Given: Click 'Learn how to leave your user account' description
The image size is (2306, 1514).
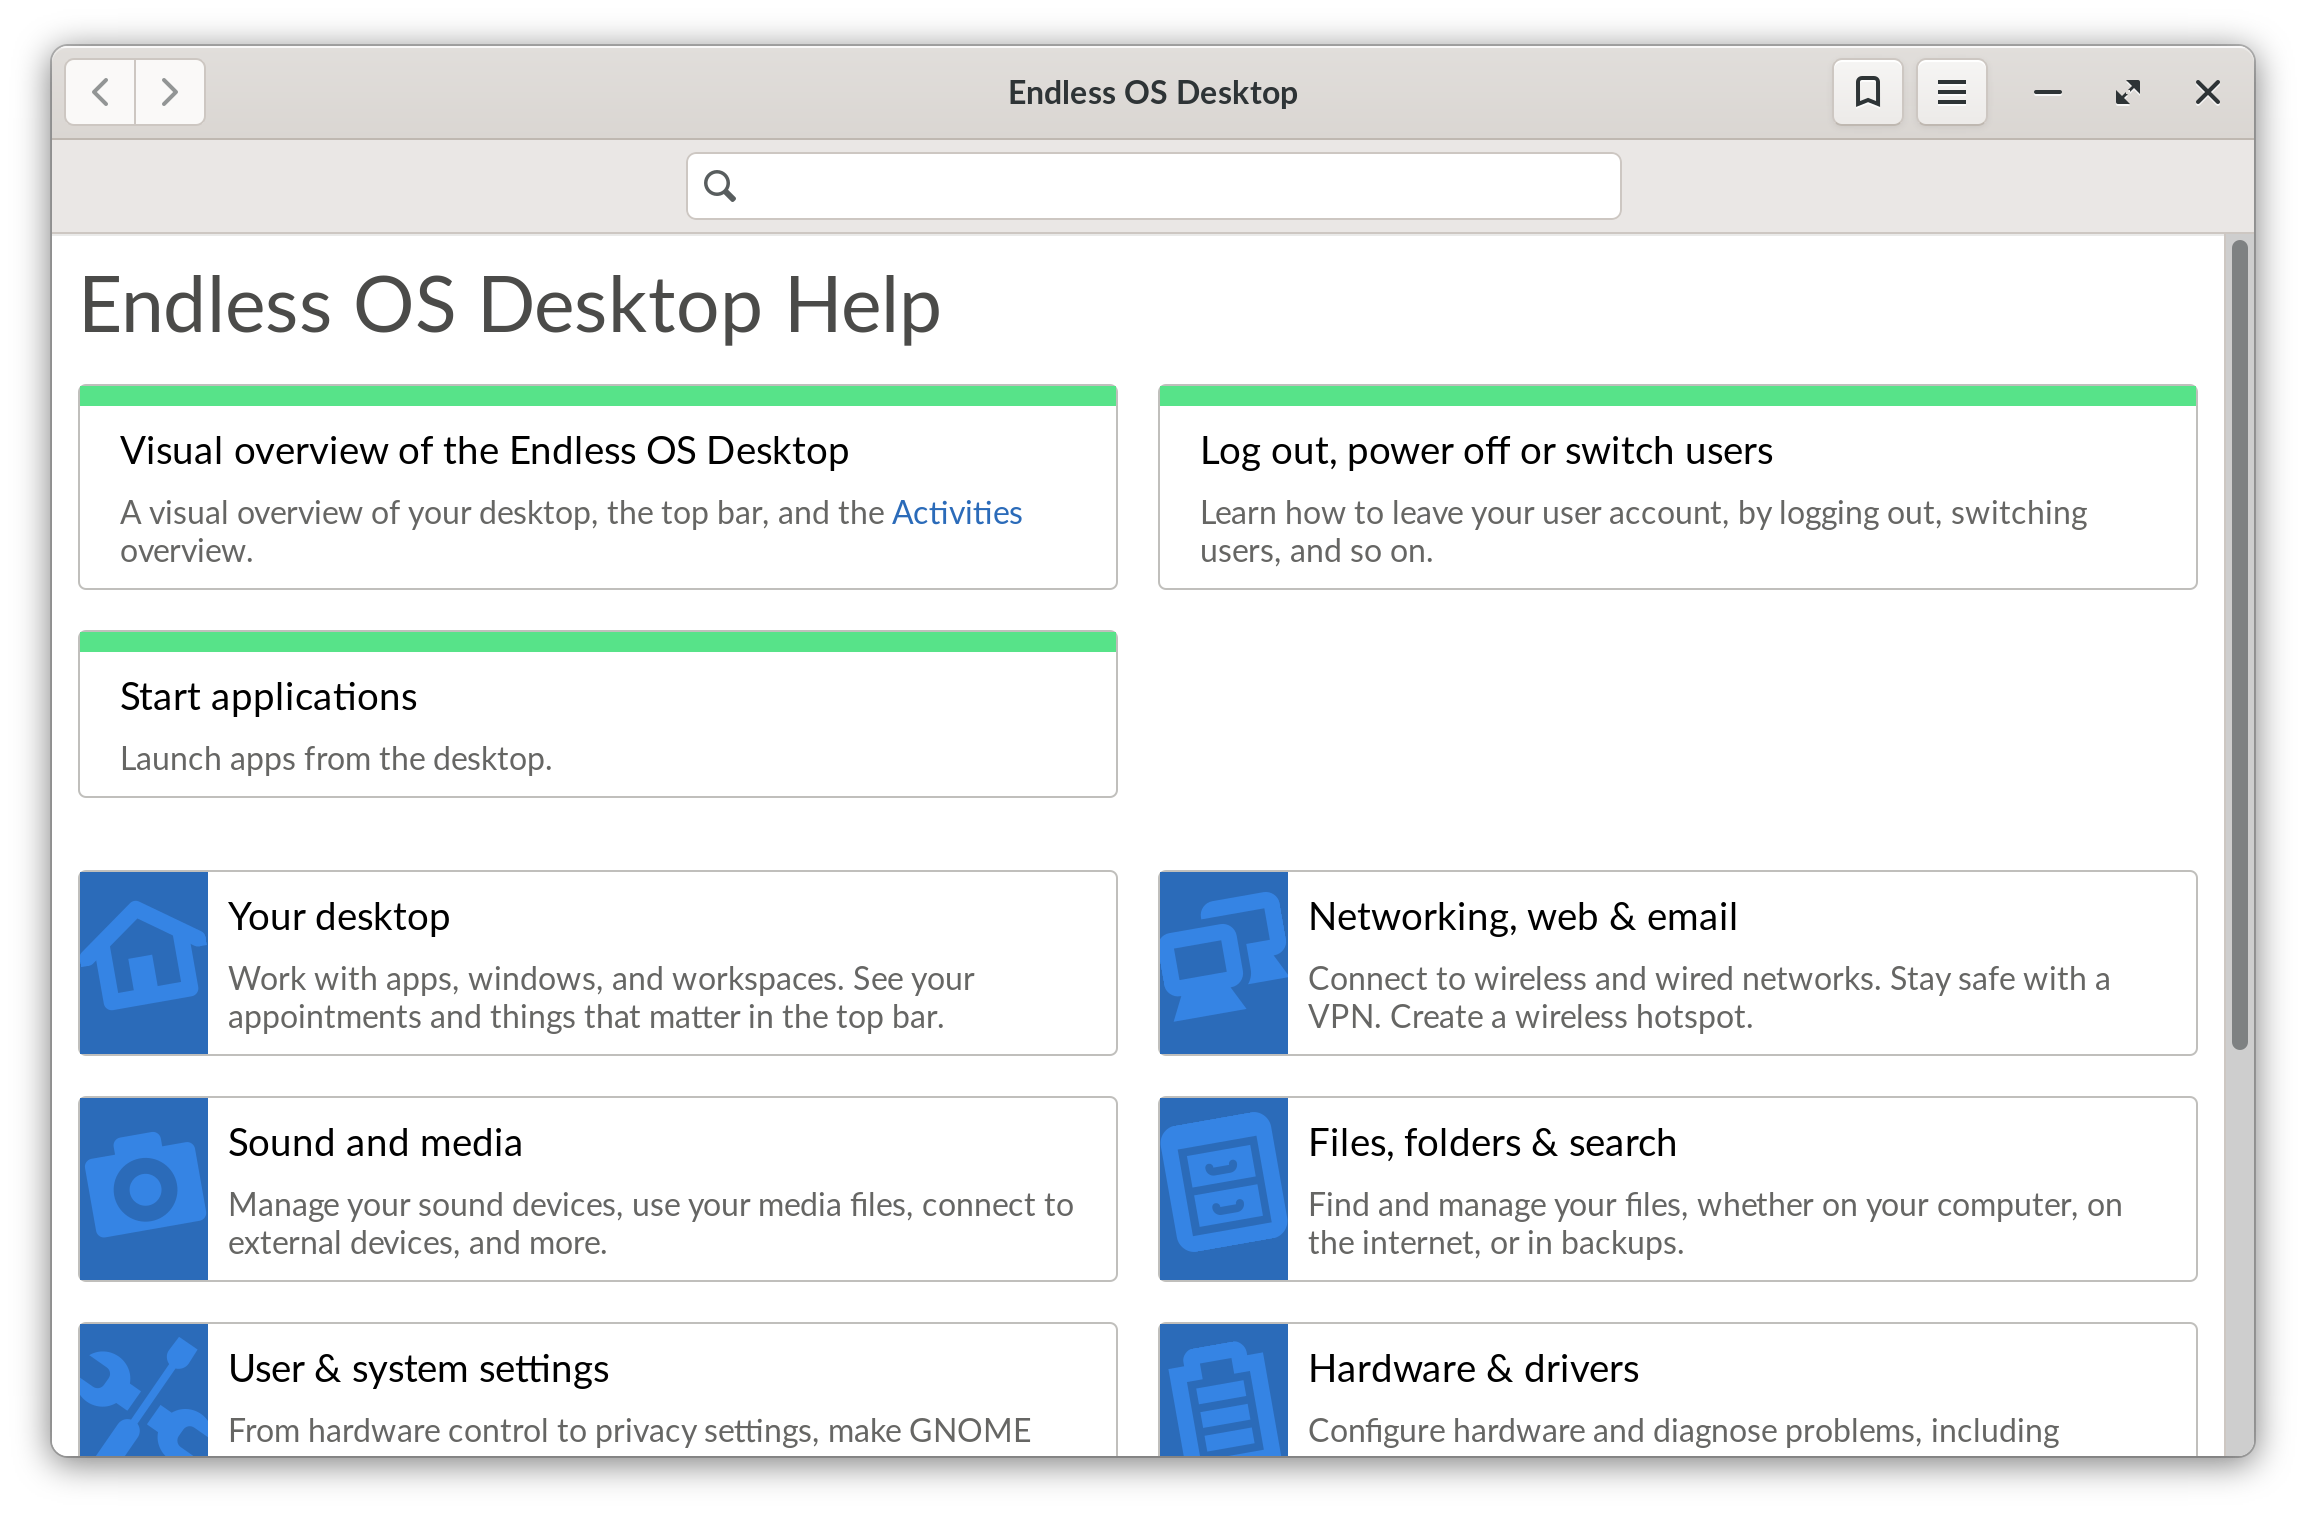Looking at the screenshot, I should 1644,531.
